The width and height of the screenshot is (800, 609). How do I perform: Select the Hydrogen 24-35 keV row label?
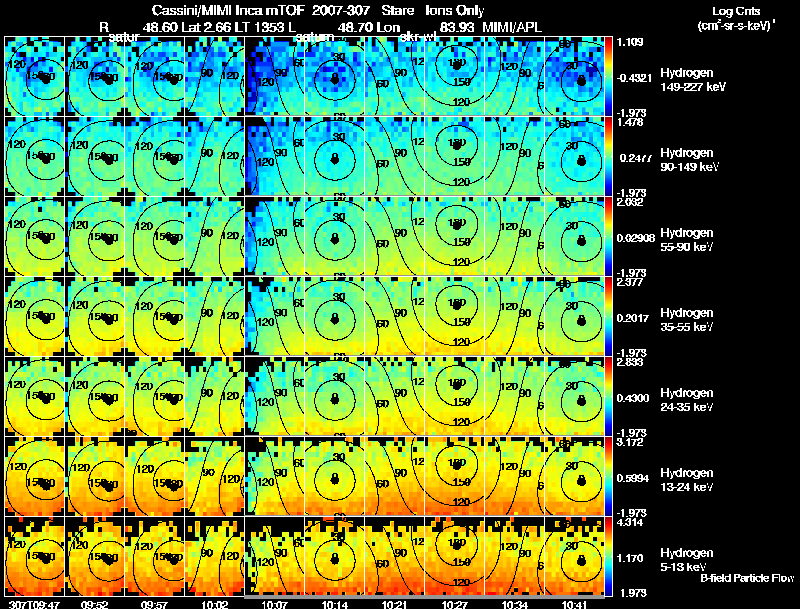687,400
